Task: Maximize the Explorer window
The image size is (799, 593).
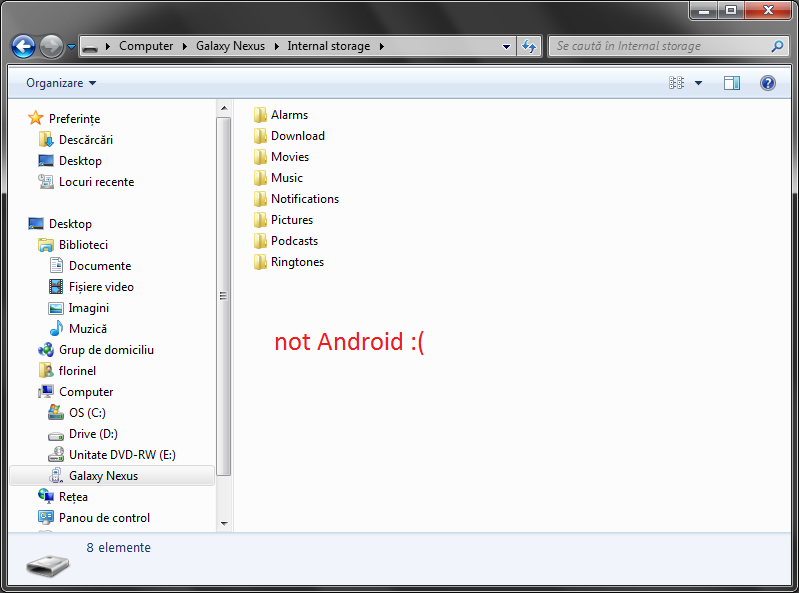Action: (x=731, y=10)
